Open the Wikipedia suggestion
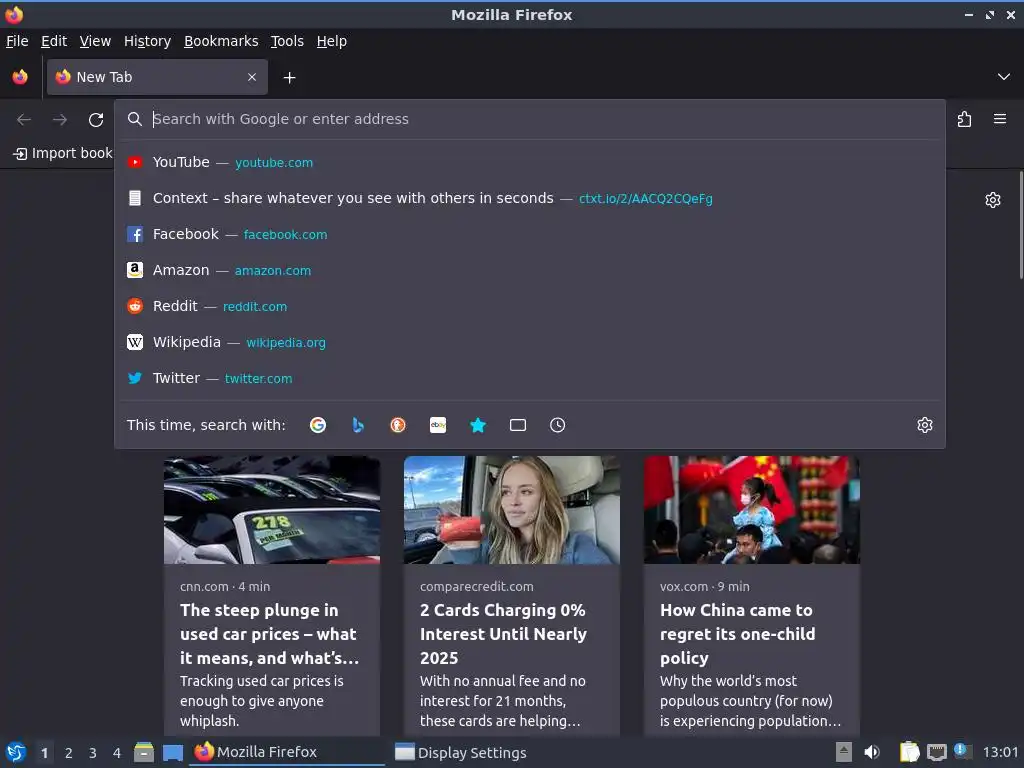Screen dimensions: 1024x768 tap(530, 342)
